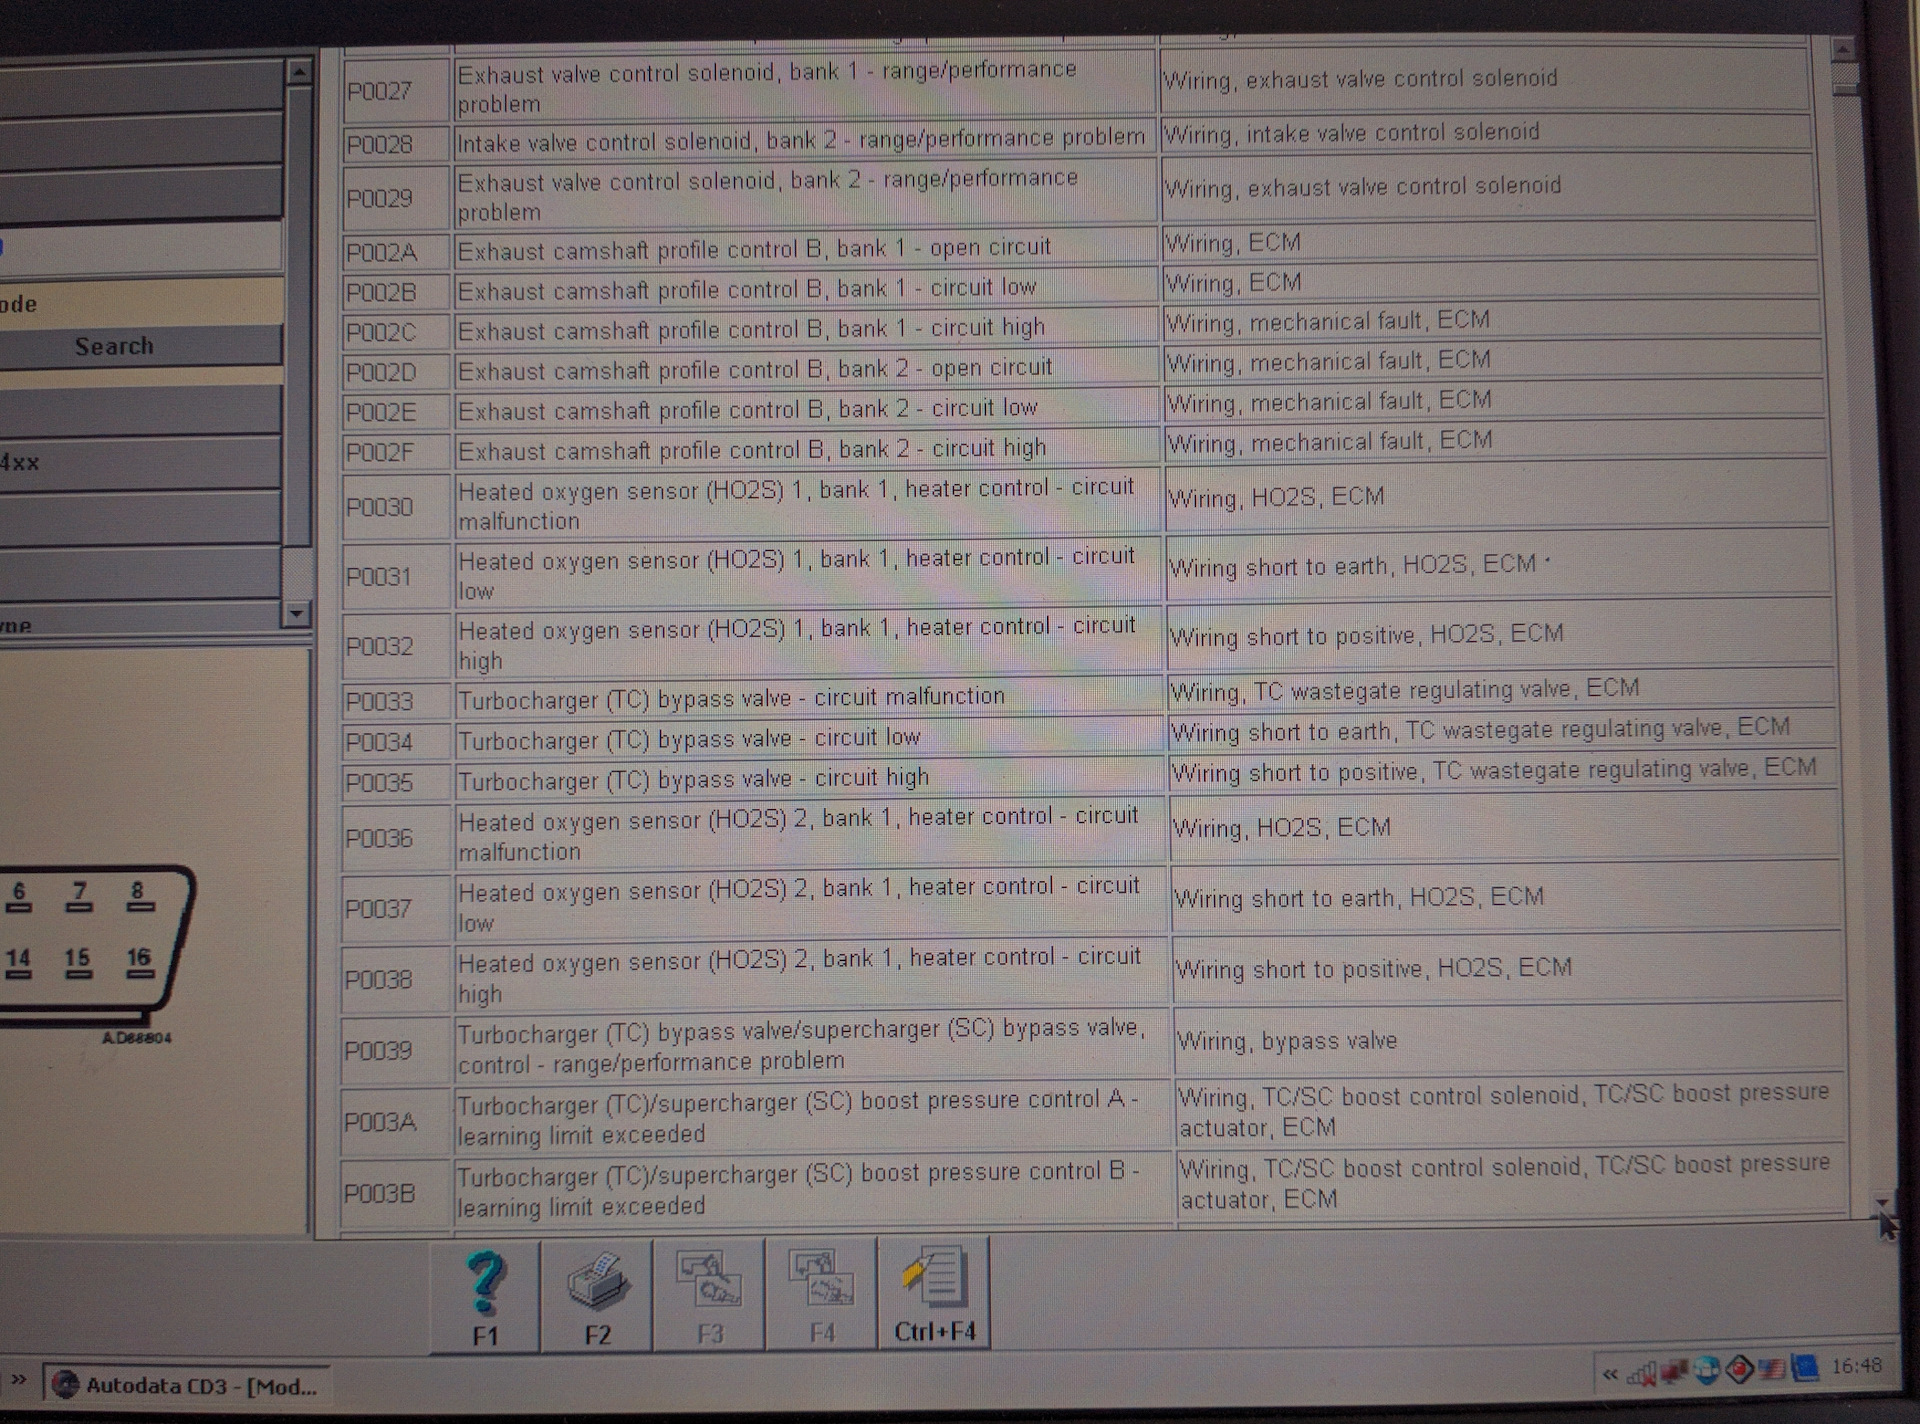
Task: Select the P0030 fault code row
Action: pos(380,507)
